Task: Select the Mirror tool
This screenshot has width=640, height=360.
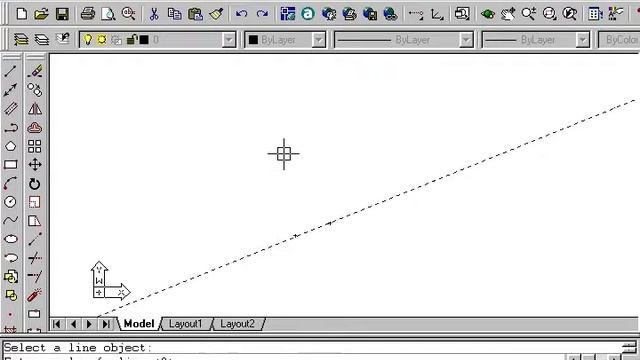Action: click(35, 109)
